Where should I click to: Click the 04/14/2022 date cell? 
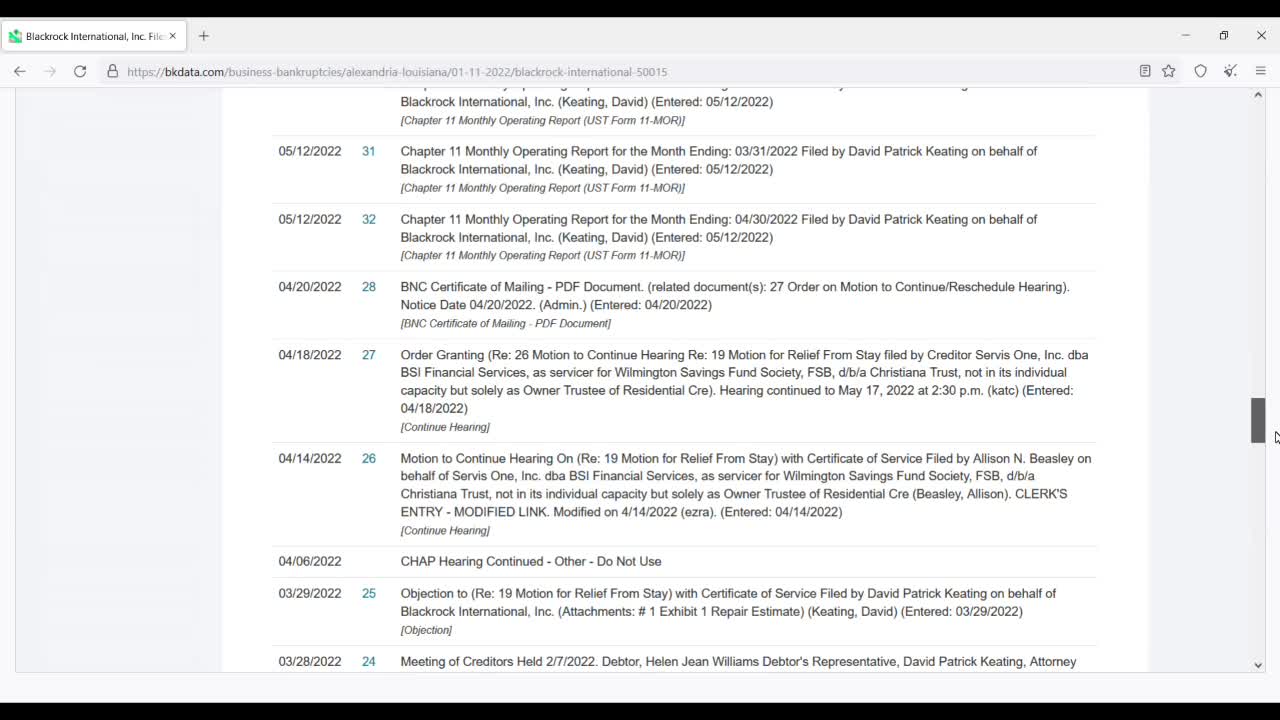coord(310,458)
